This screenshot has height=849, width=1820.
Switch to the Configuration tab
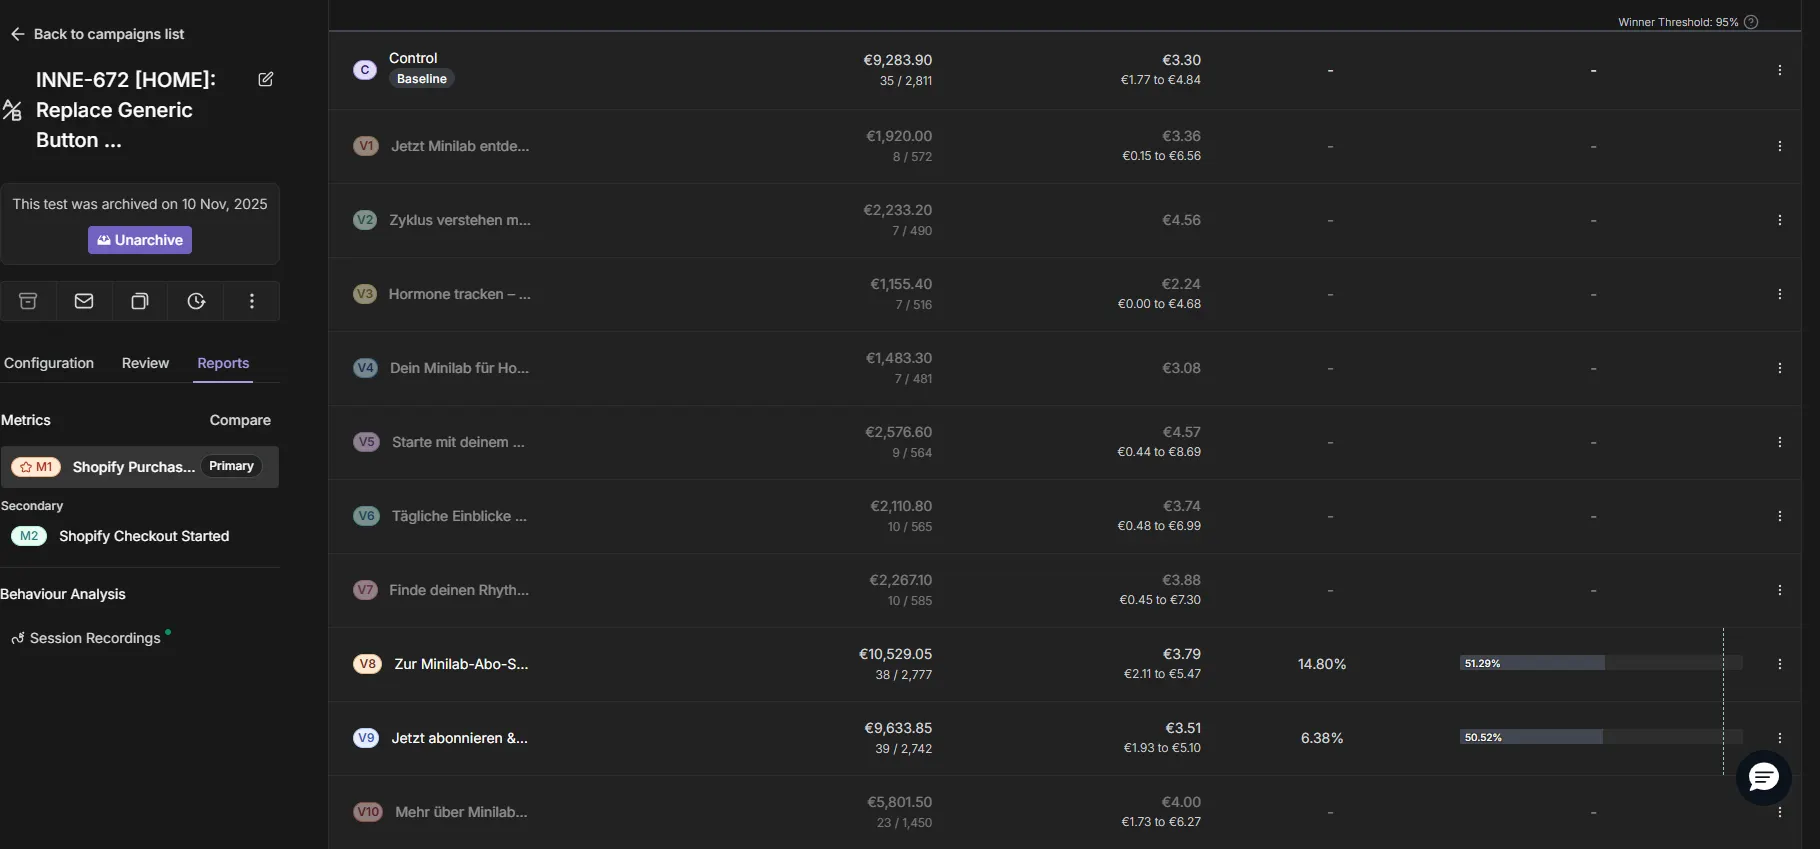click(x=49, y=363)
